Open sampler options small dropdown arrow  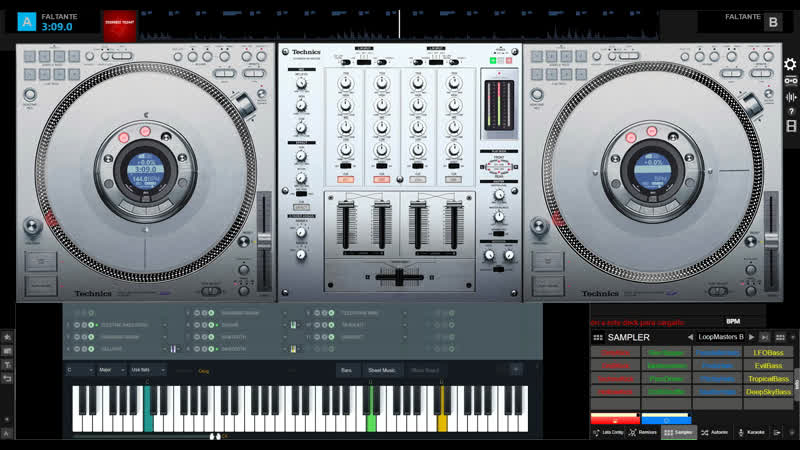[792, 337]
